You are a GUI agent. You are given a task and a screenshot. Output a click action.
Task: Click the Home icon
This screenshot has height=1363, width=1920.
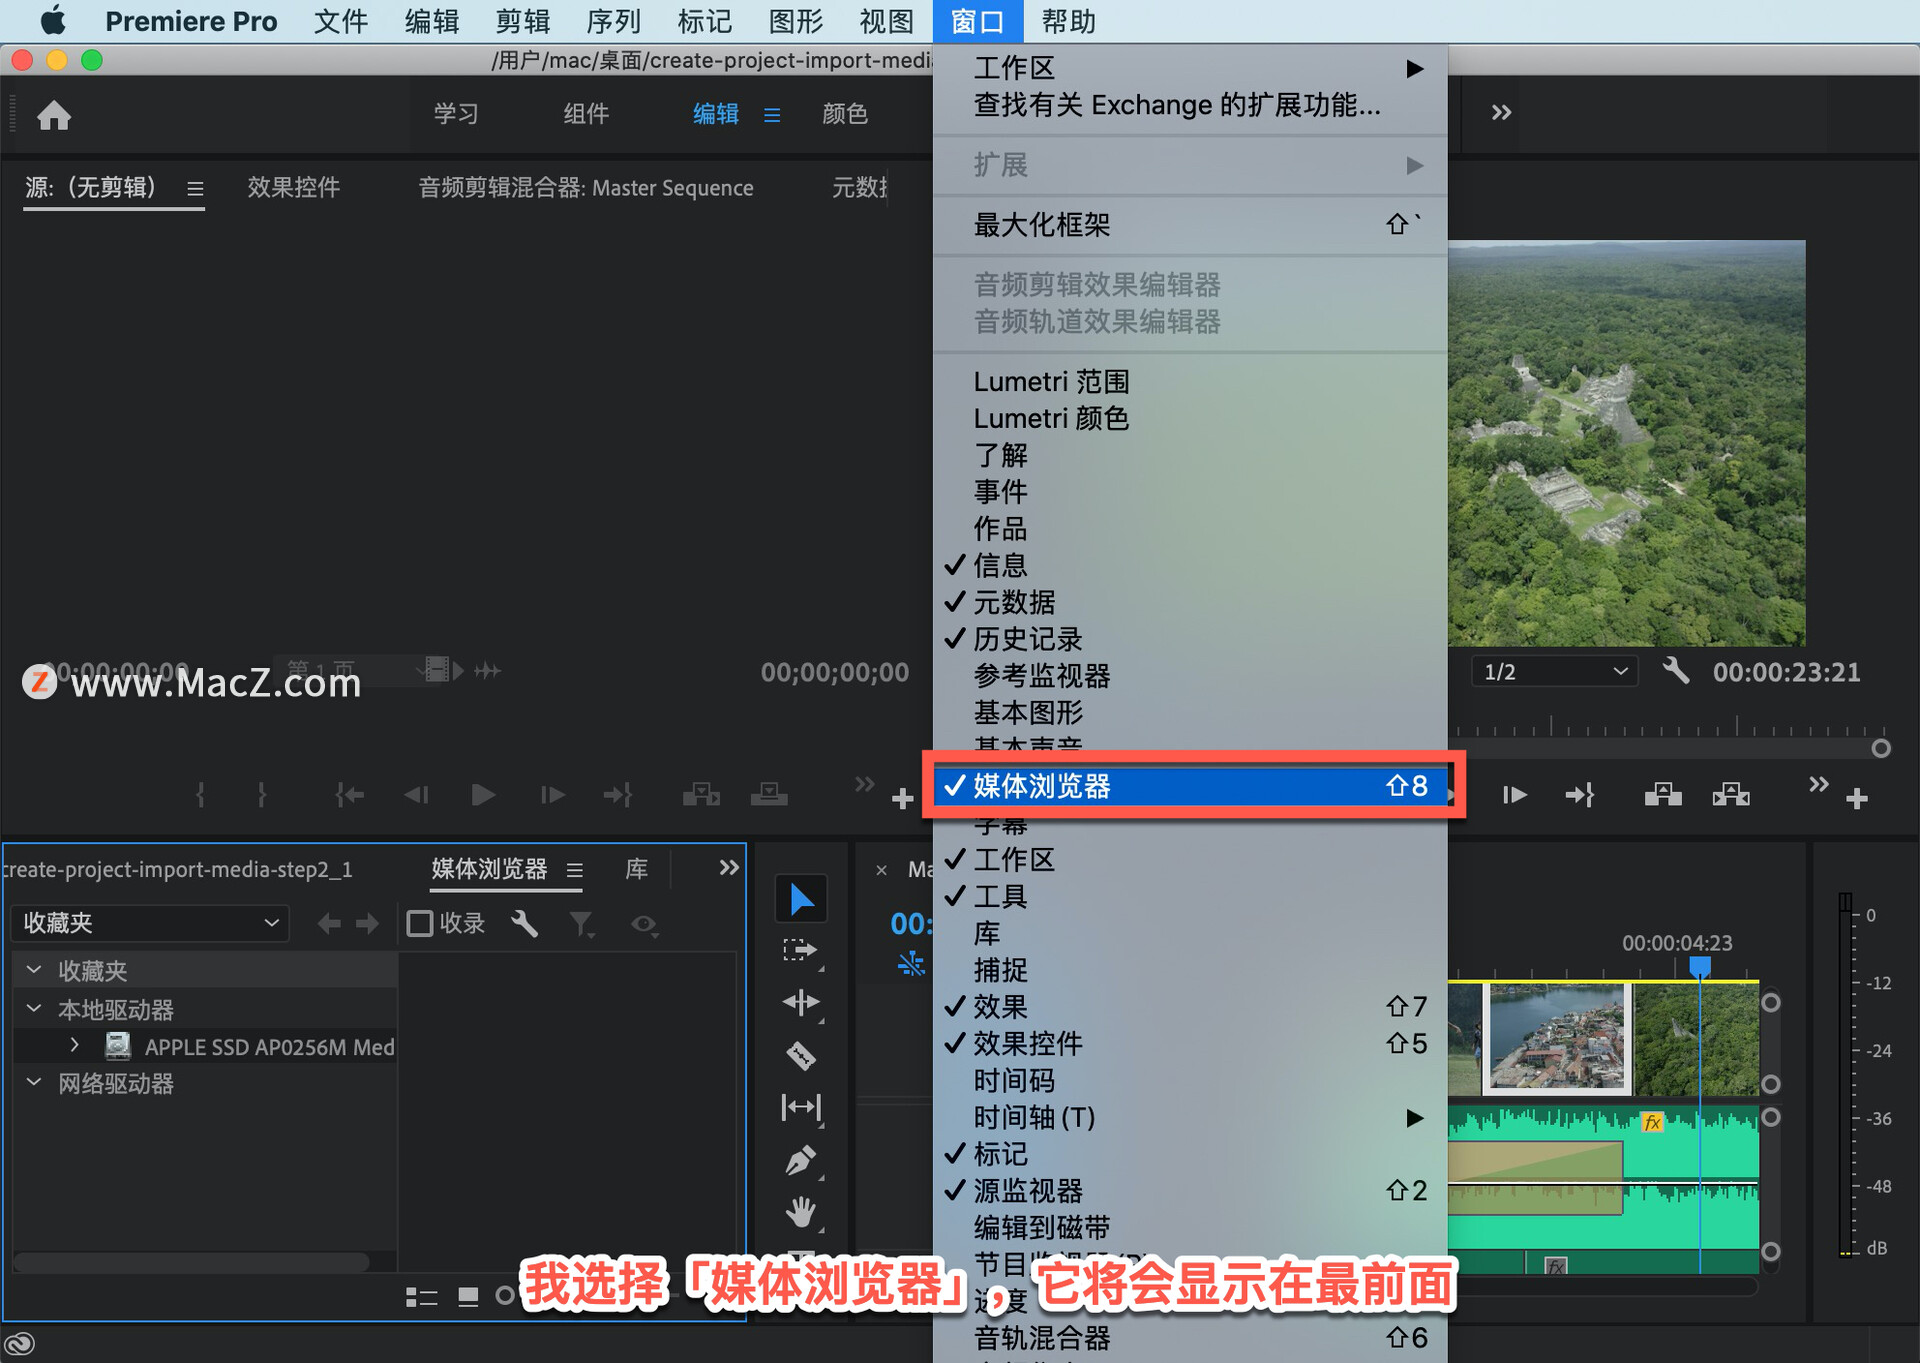click(54, 115)
